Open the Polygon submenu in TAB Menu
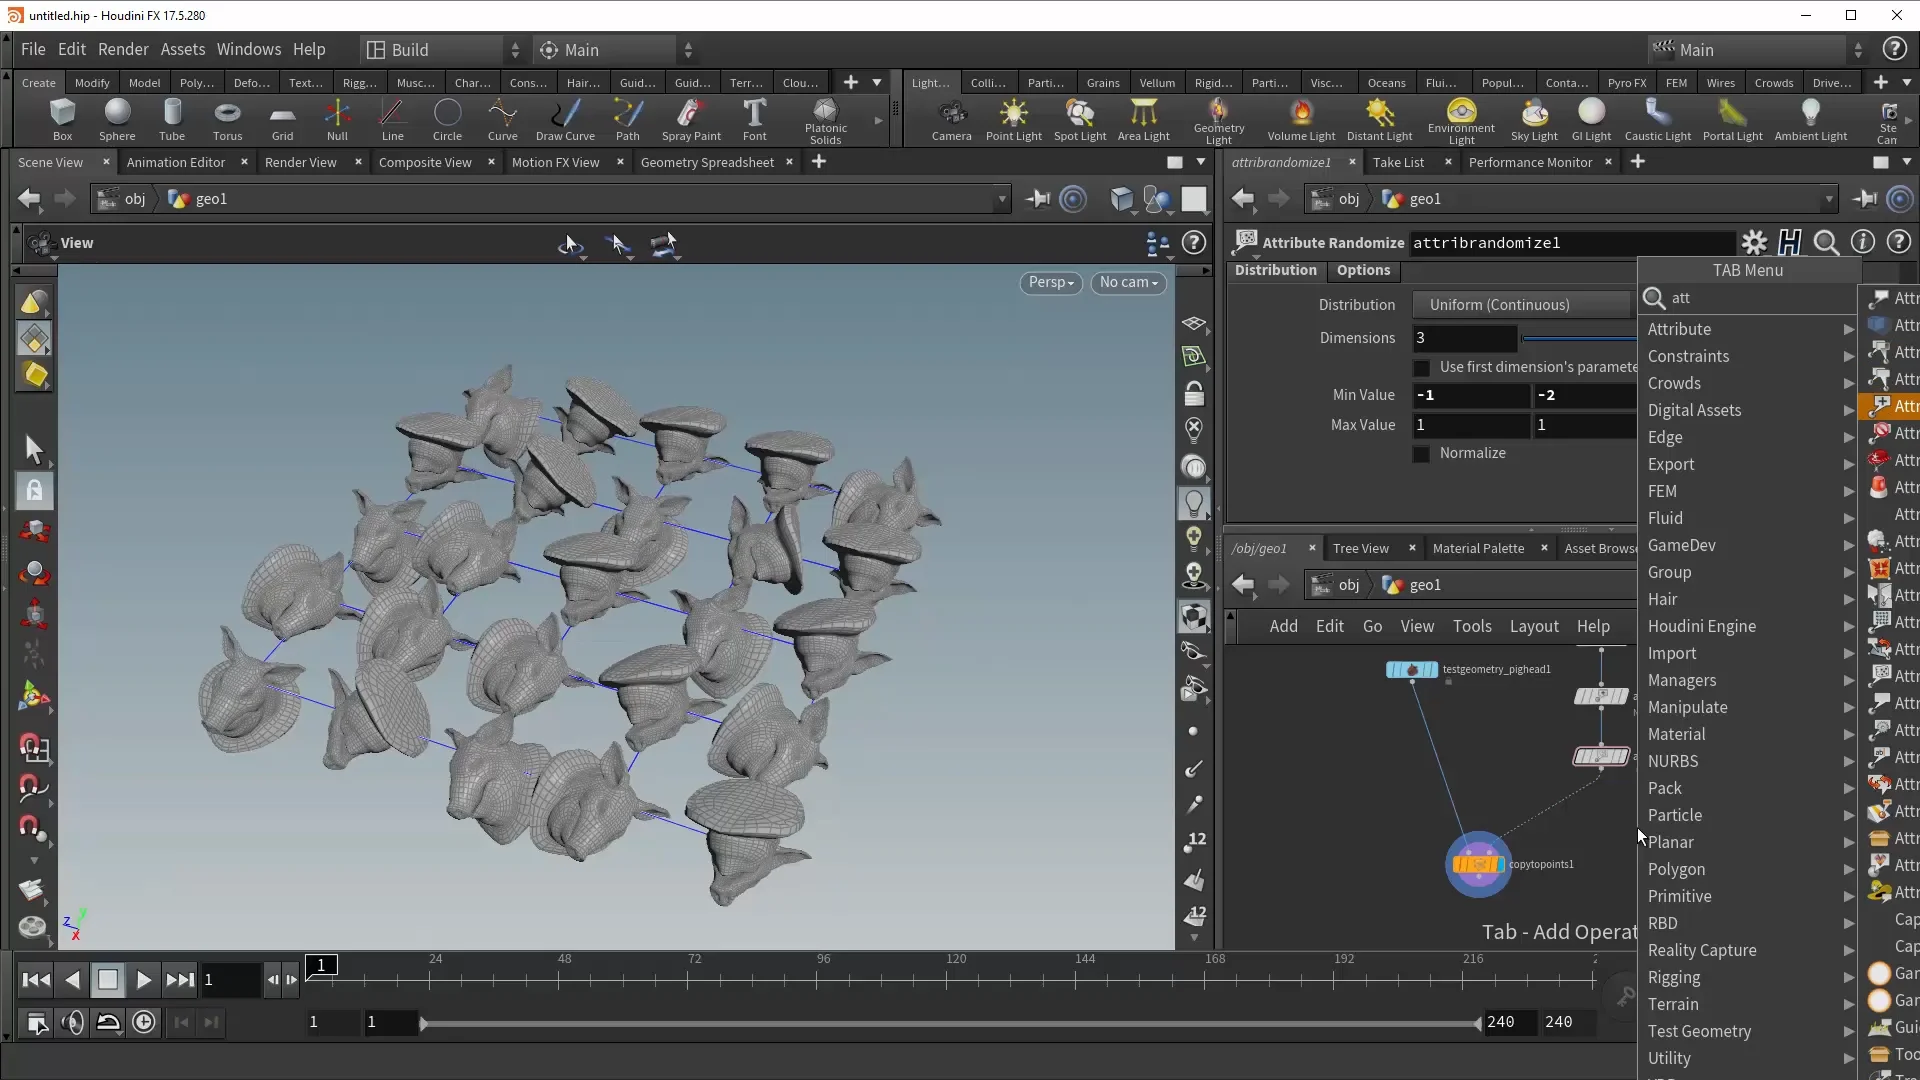The height and width of the screenshot is (1080, 1920). [x=1676, y=869]
